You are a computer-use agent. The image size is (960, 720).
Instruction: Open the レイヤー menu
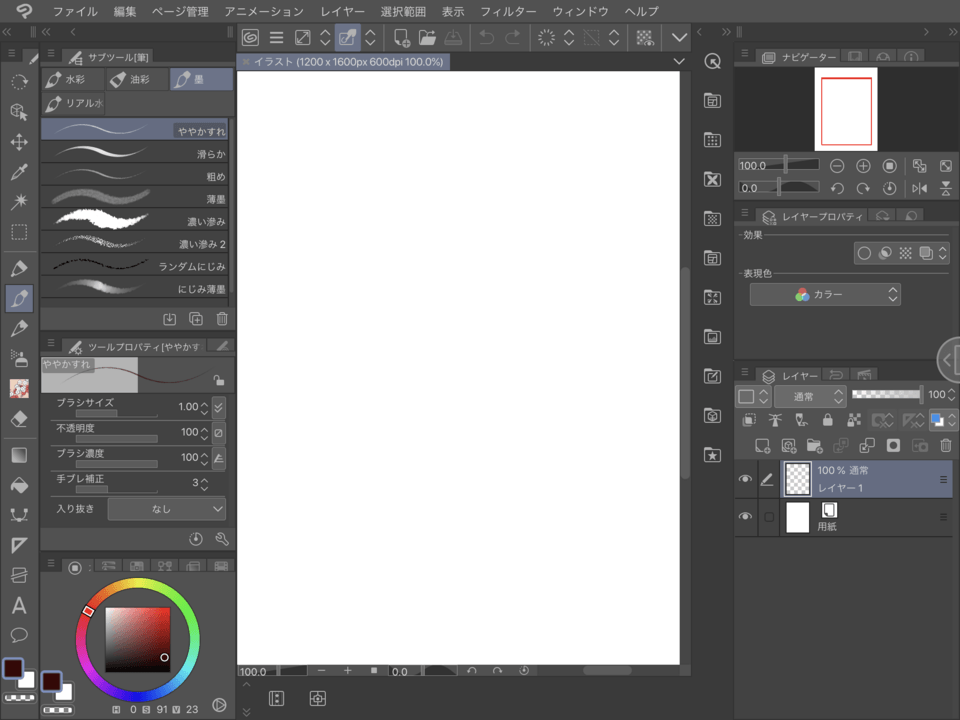342,12
